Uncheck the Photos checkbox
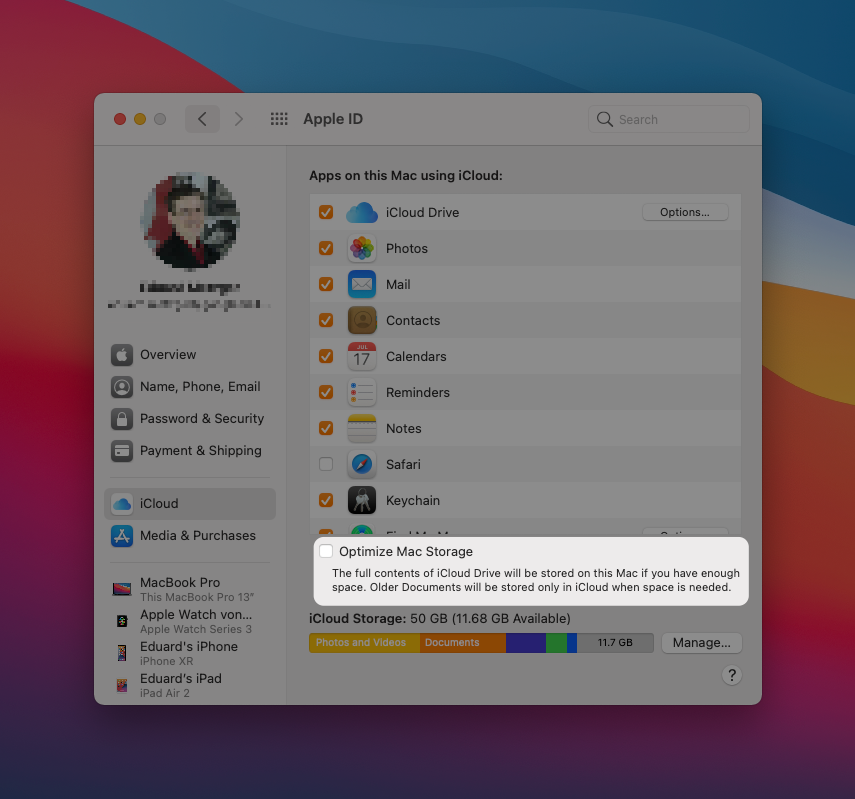The image size is (855, 799). click(x=326, y=248)
